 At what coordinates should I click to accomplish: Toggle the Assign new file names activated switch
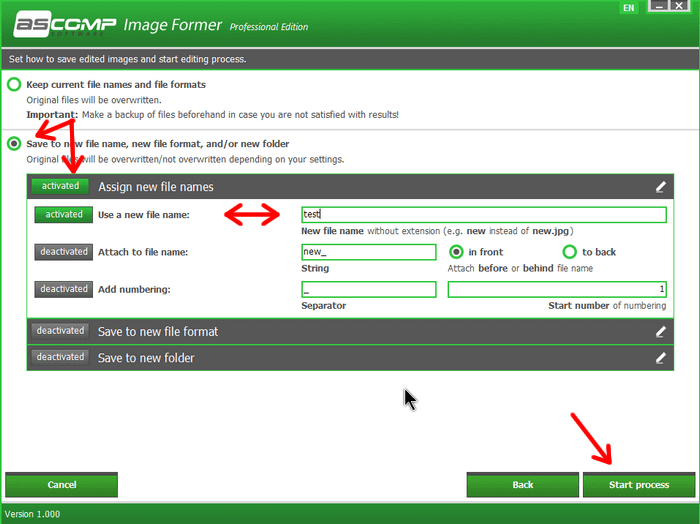tap(60, 186)
